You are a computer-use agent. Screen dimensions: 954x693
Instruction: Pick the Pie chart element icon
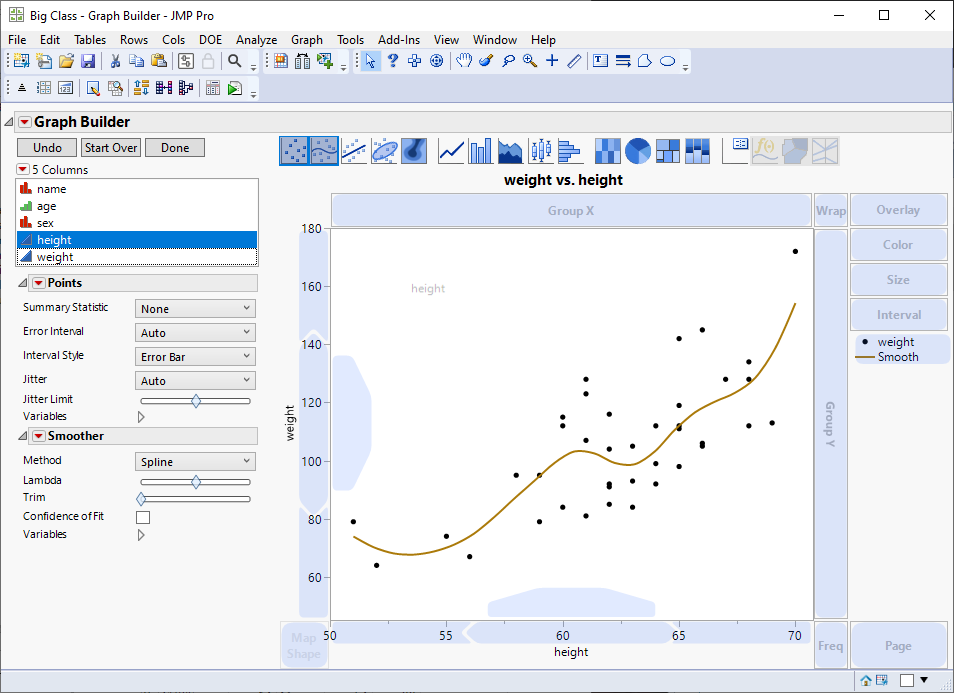[x=637, y=150]
